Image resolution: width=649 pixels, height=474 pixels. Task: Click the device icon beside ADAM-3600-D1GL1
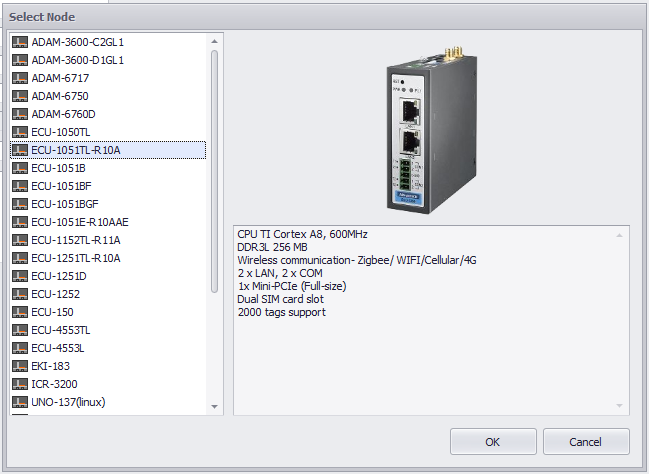[x=20, y=60]
